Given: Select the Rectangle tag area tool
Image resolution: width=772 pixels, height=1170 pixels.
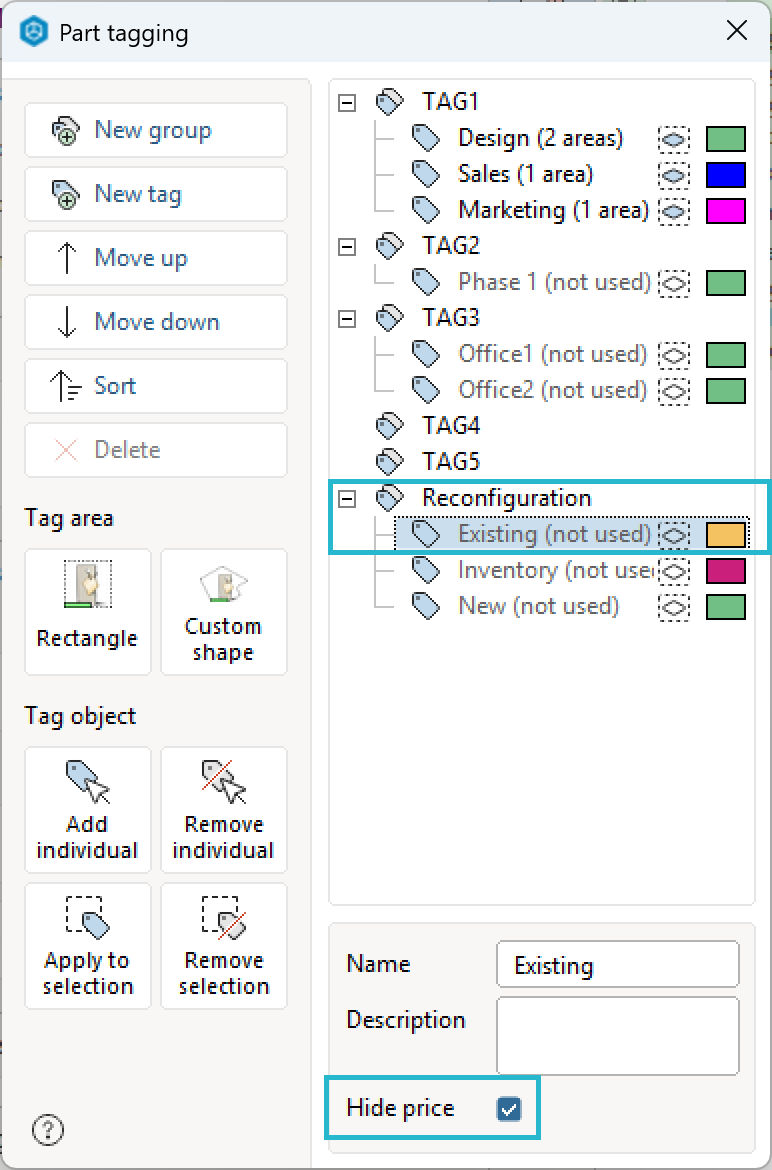Looking at the screenshot, I should click(x=87, y=612).
